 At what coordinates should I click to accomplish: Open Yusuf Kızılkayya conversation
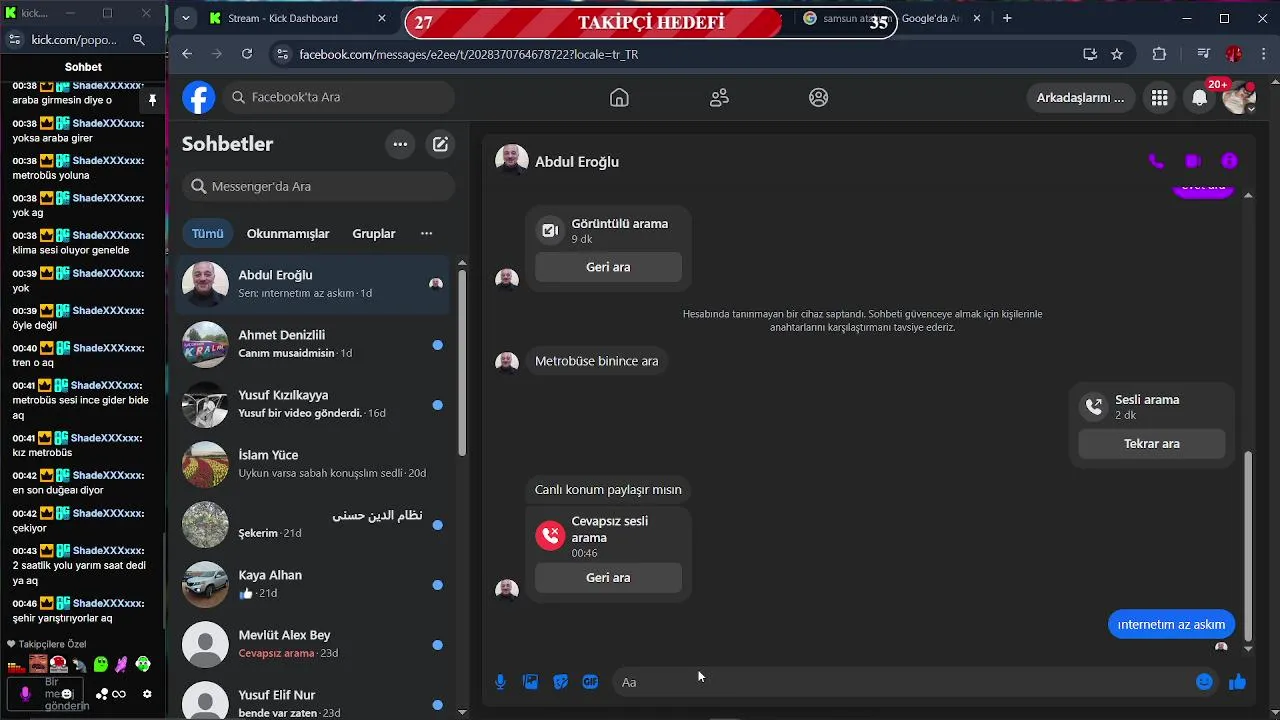[x=312, y=405]
